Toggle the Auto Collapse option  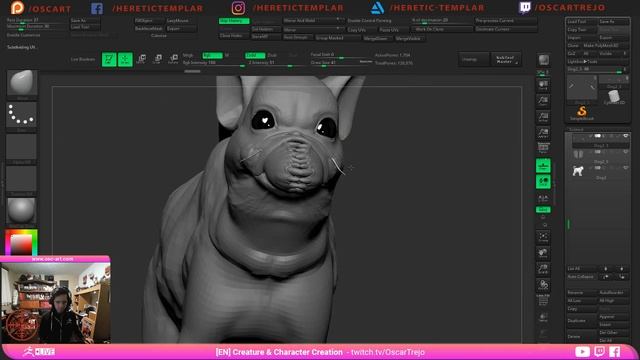[582, 277]
